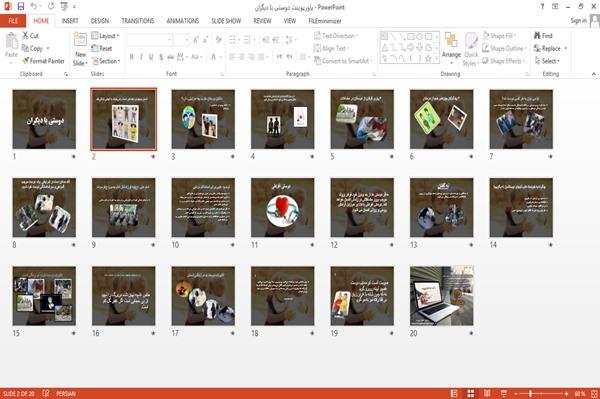Toggle Normal view button in status bar

[x=454, y=393]
